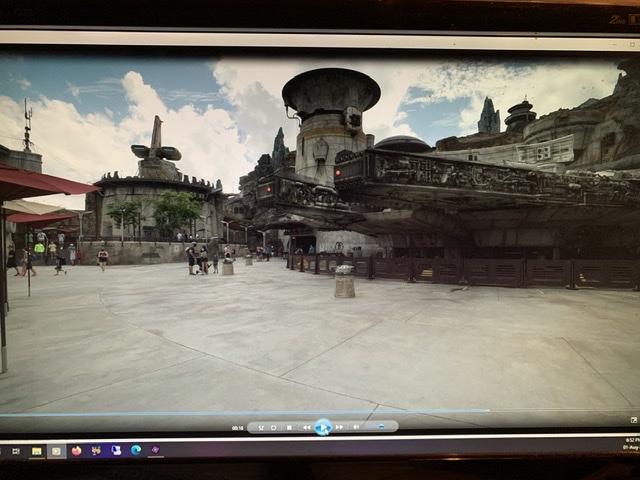Open Firefox from the taskbar
640x480 pixels.
click(x=76, y=451)
